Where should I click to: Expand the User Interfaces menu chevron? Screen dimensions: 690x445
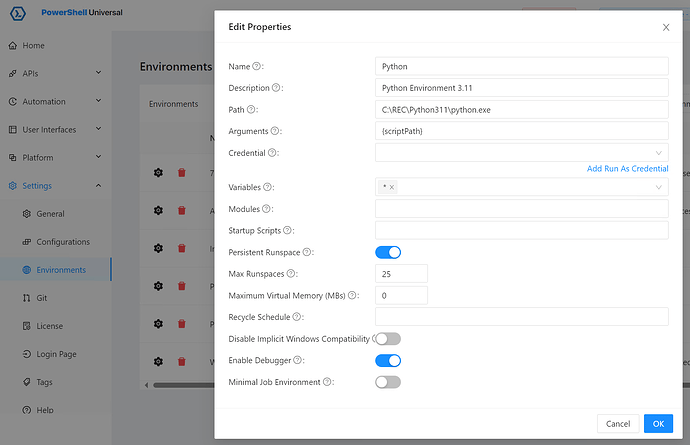point(99,129)
